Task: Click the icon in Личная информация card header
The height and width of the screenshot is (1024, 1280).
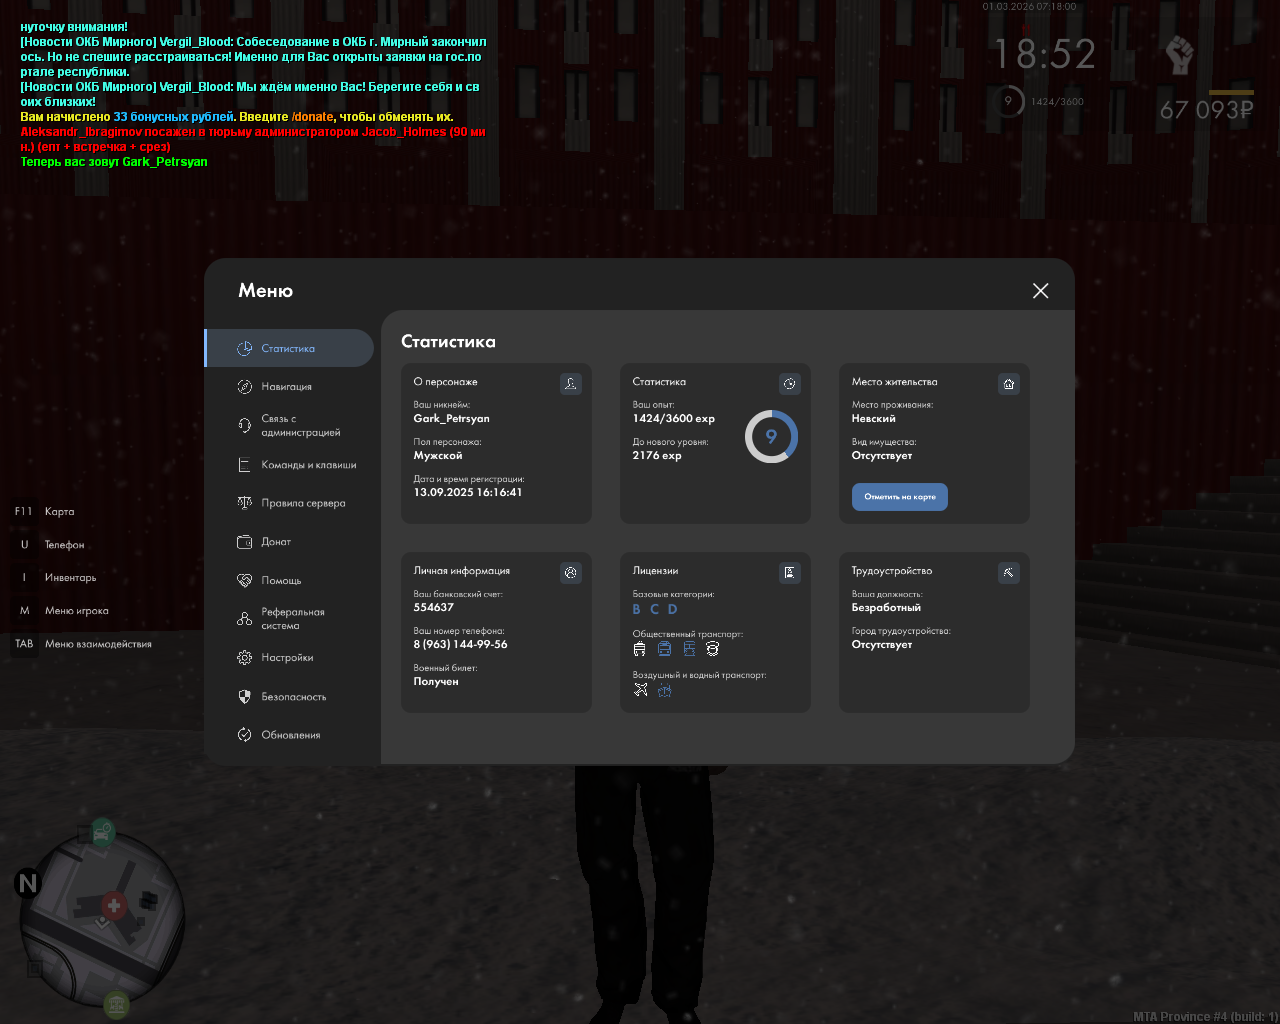Action: pyautogui.click(x=570, y=573)
